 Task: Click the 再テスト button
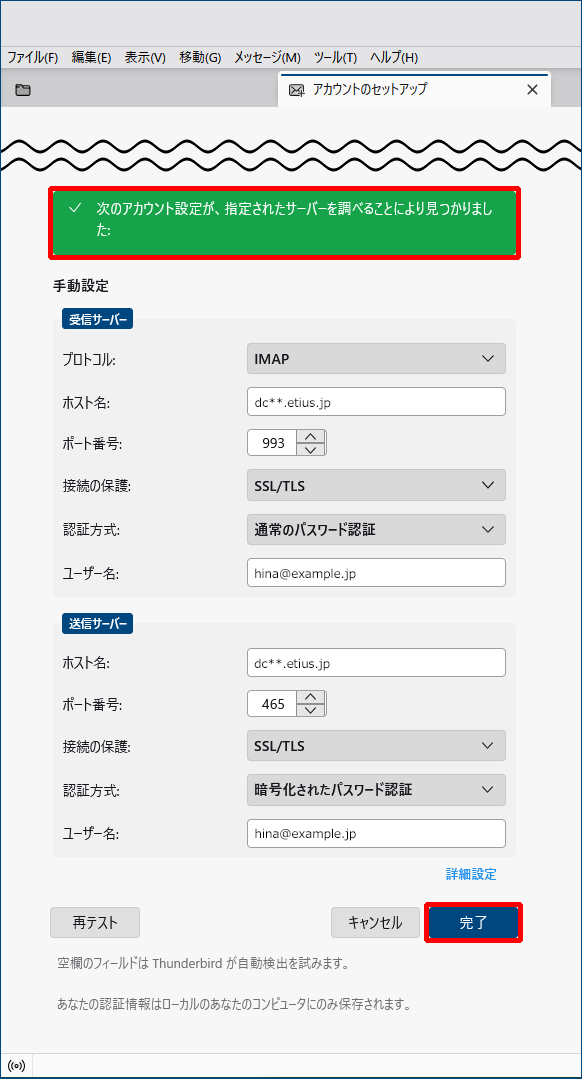[x=95, y=922]
